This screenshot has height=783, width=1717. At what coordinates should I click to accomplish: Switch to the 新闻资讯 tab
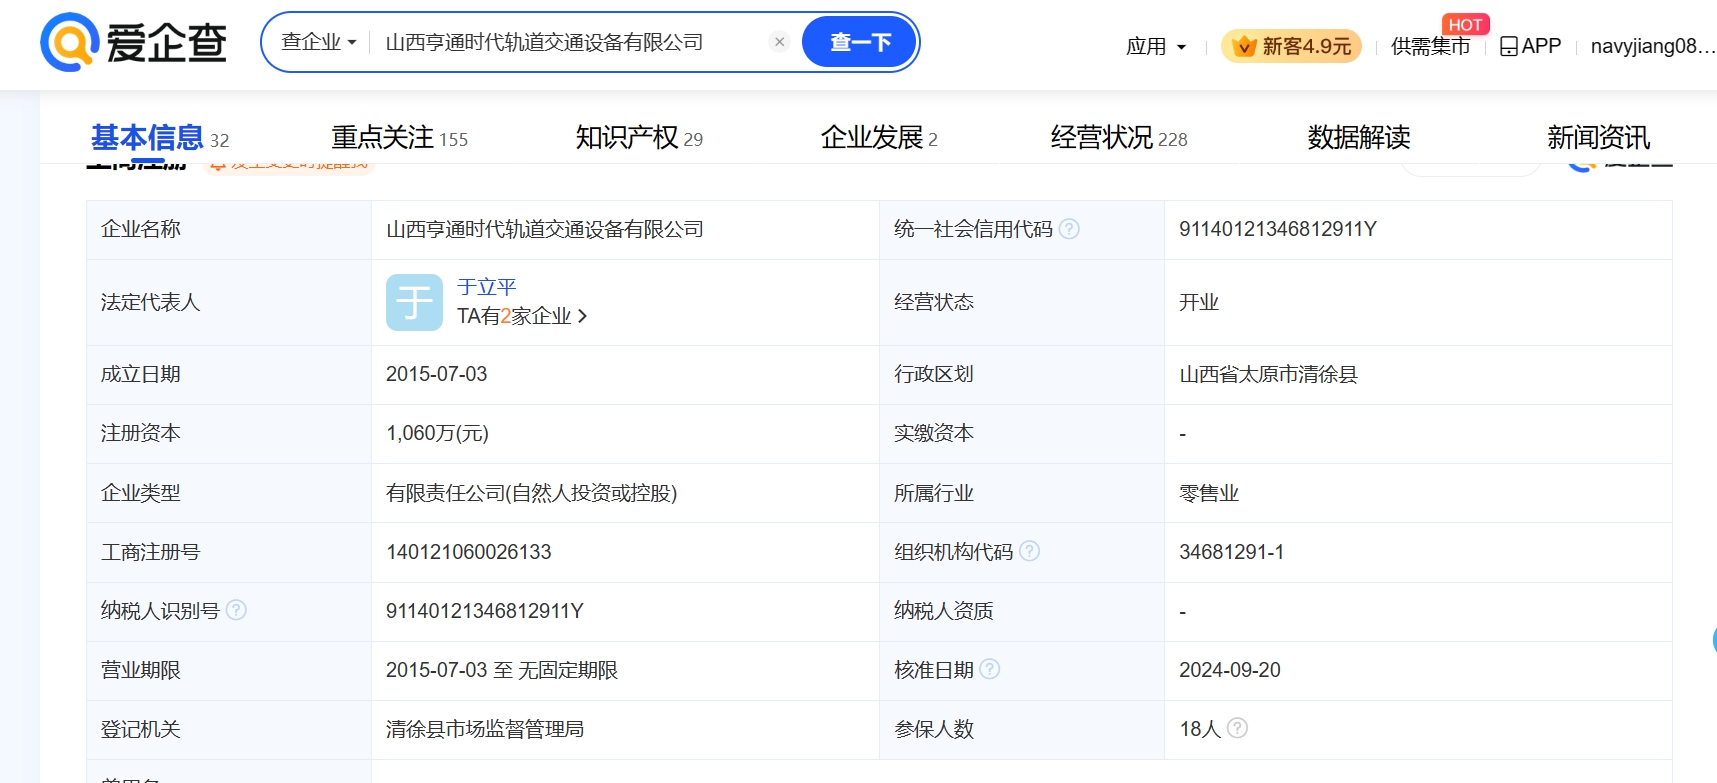tap(1599, 138)
